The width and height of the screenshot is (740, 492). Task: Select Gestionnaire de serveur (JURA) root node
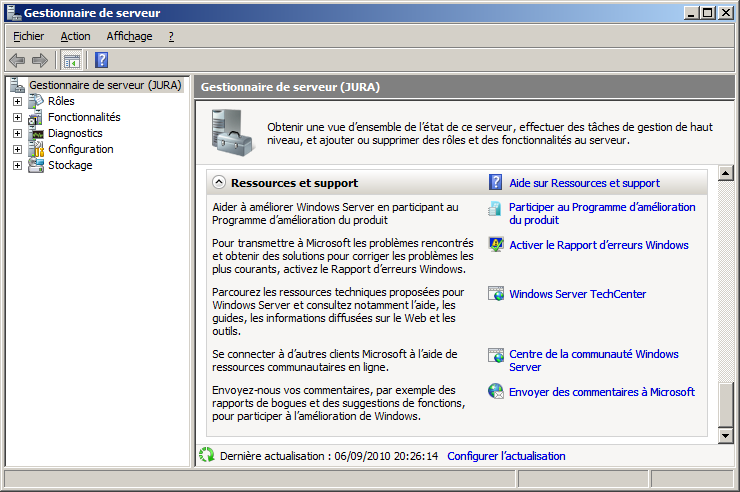[105, 85]
